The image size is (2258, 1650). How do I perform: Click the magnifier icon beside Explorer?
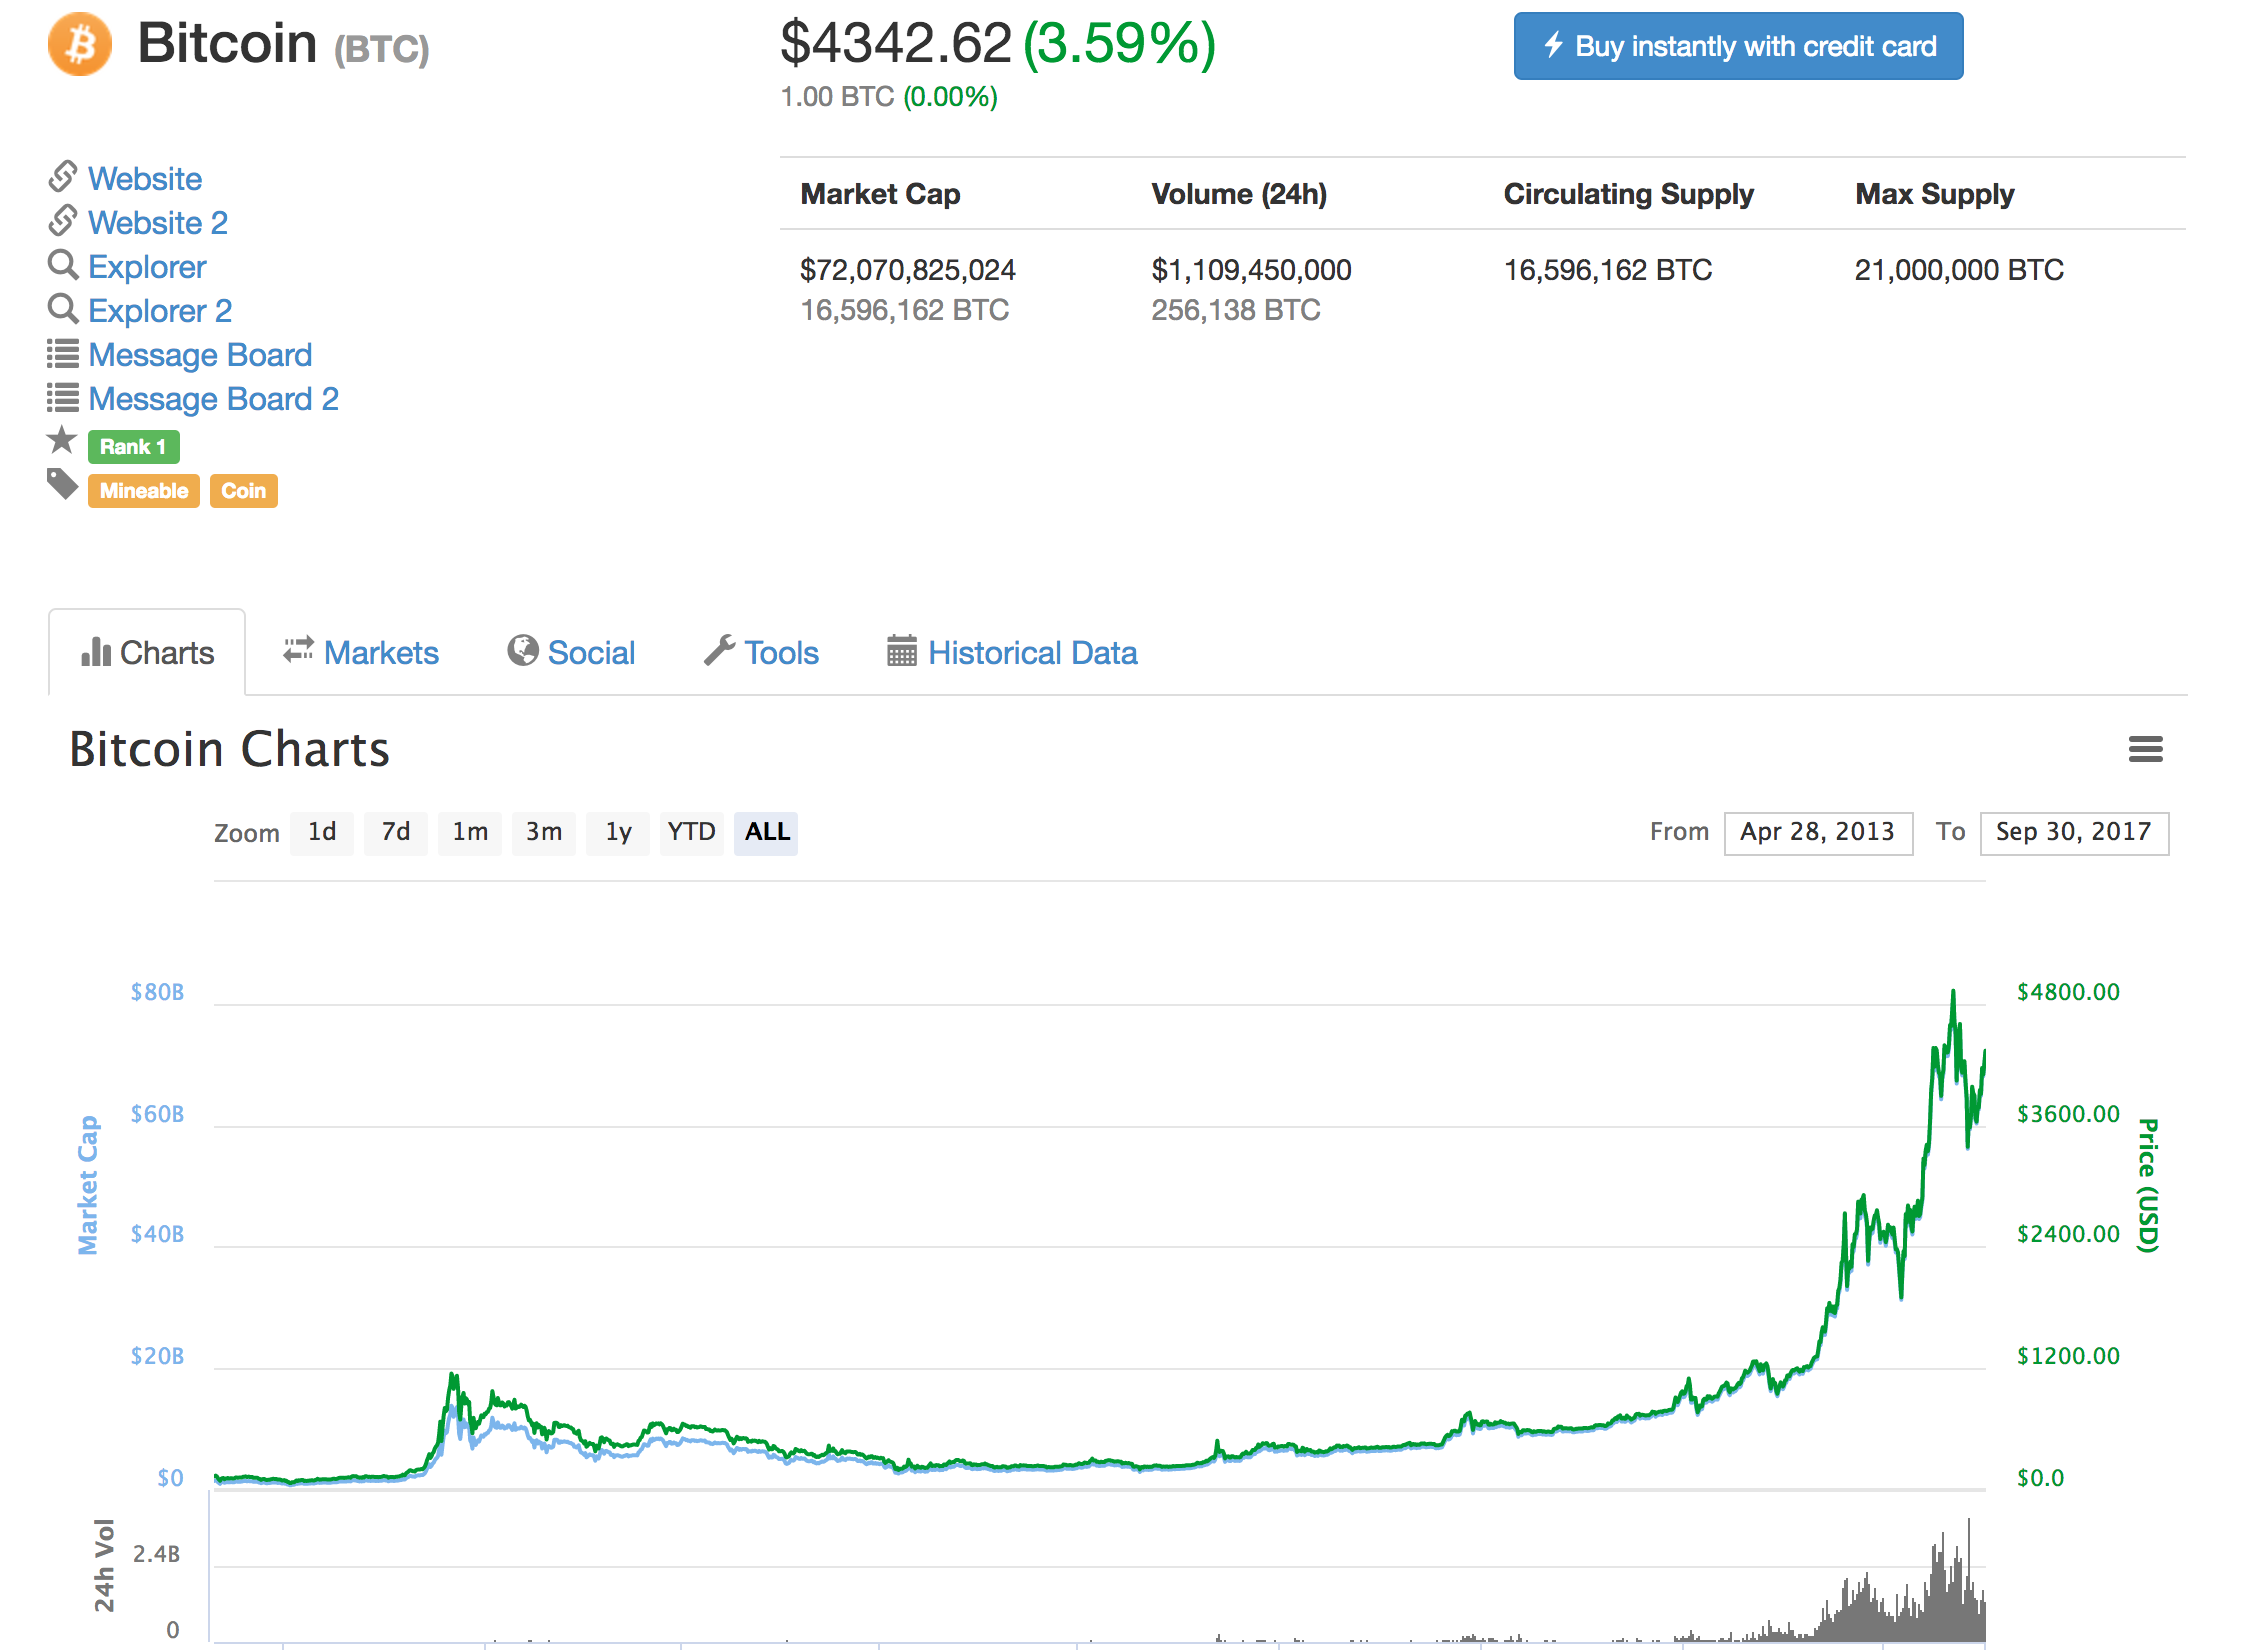(63, 264)
